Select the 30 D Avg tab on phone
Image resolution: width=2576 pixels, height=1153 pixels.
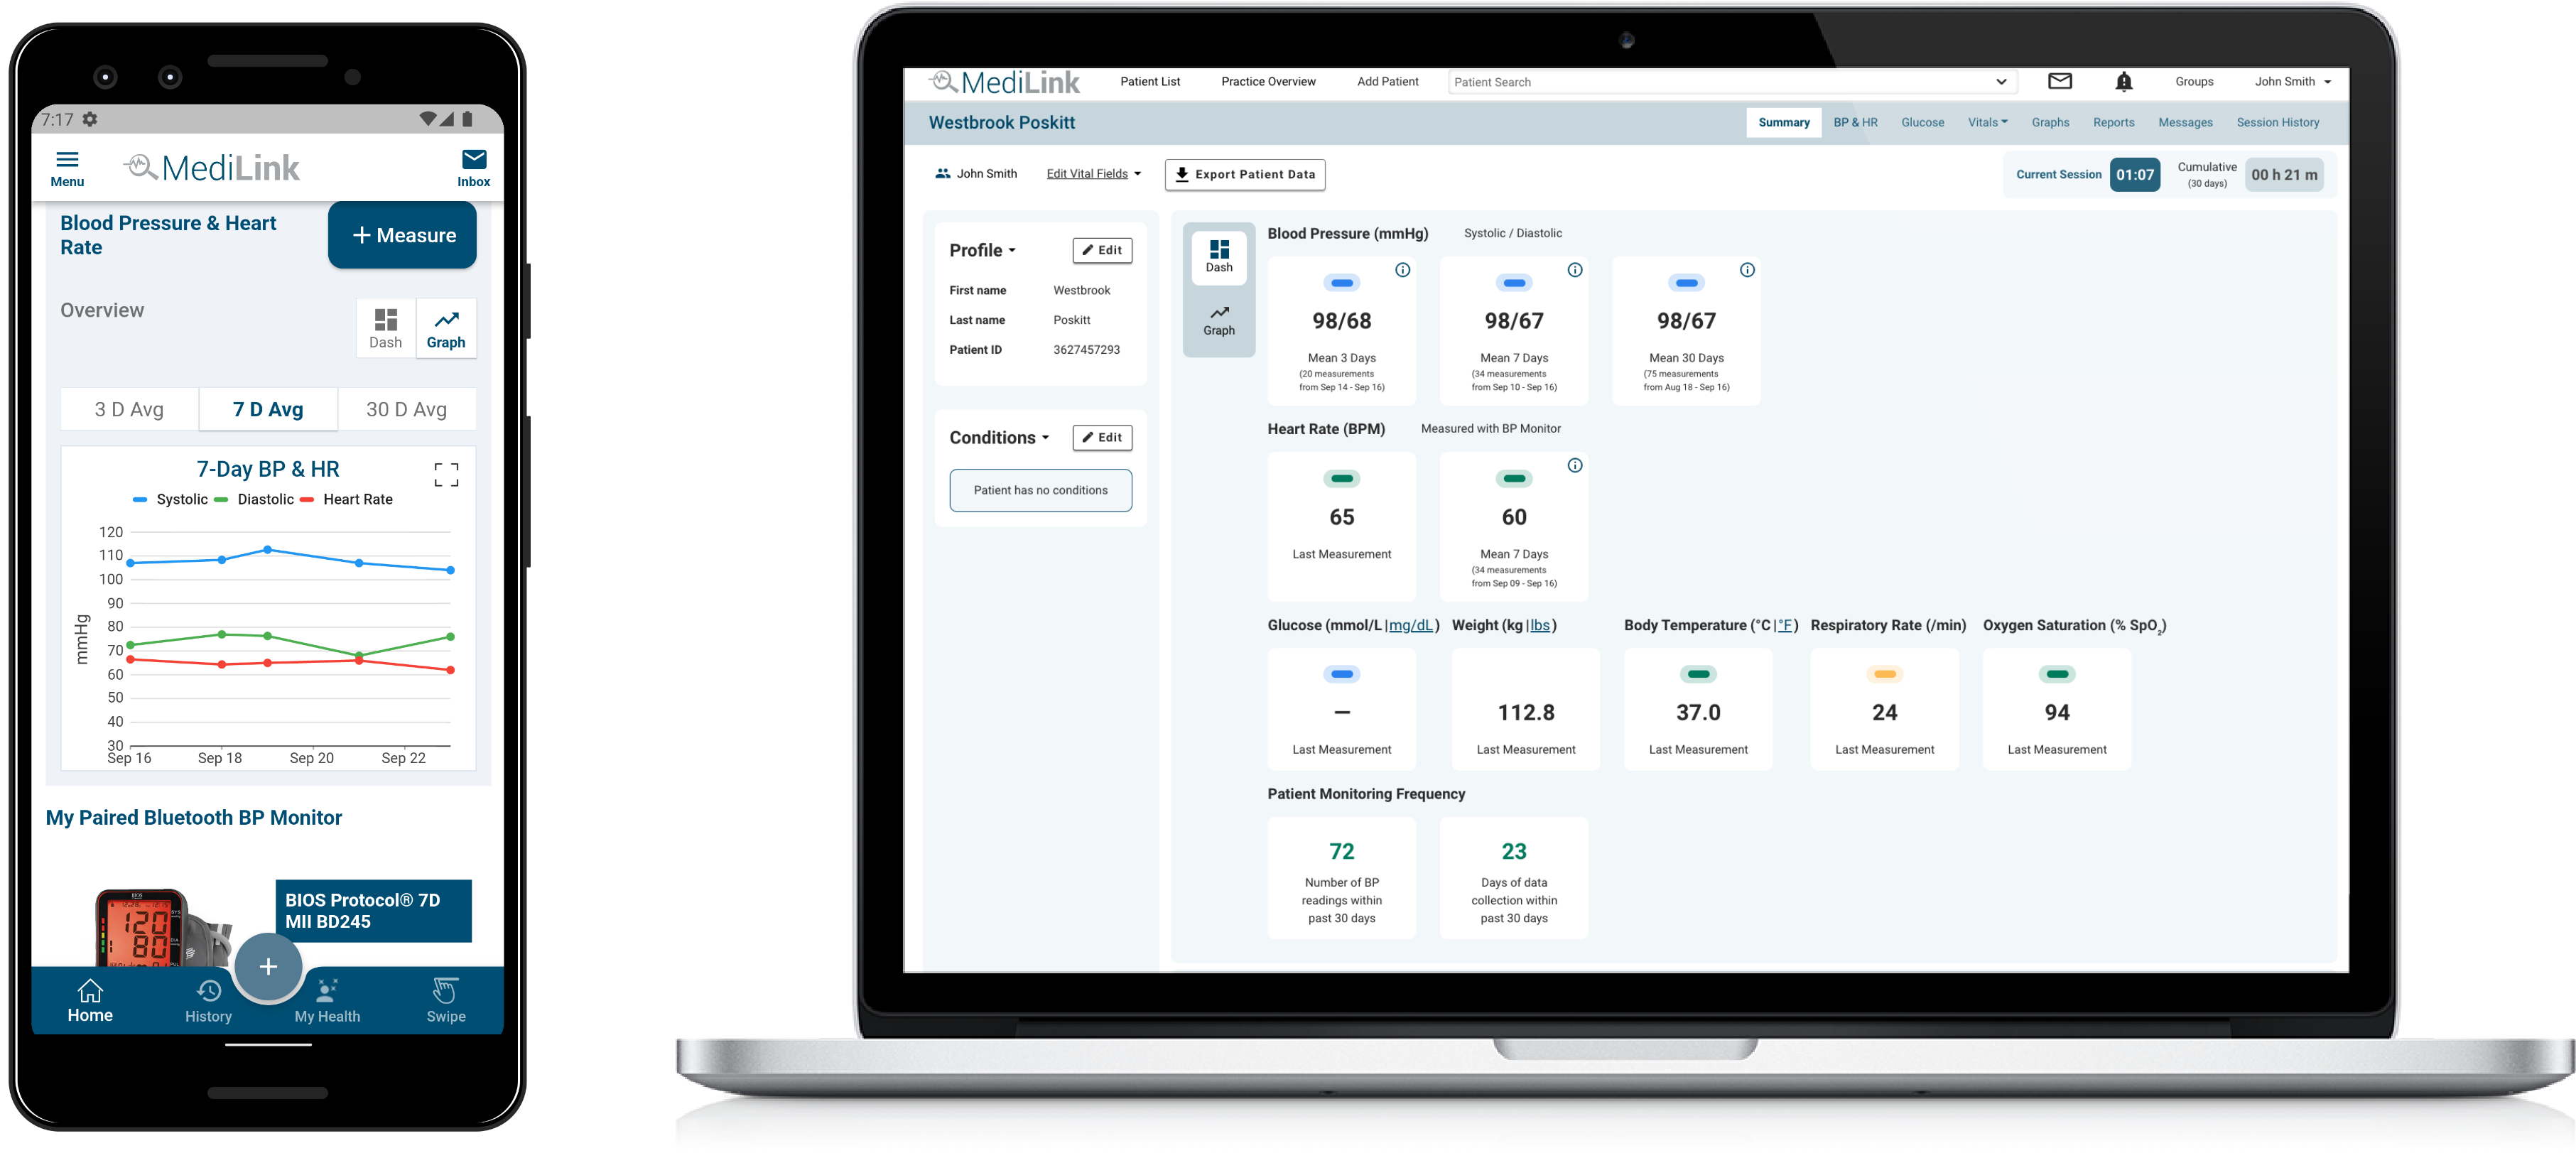click(406, 409)
